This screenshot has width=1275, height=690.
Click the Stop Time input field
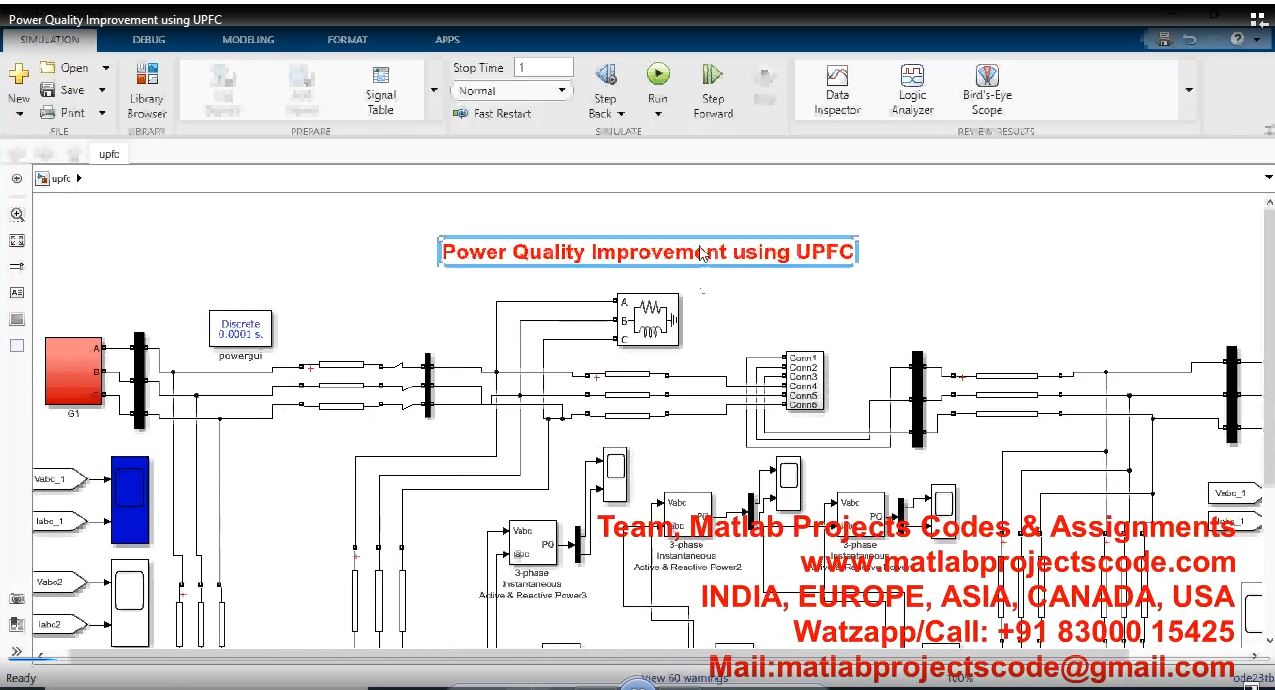click(544, 67)
